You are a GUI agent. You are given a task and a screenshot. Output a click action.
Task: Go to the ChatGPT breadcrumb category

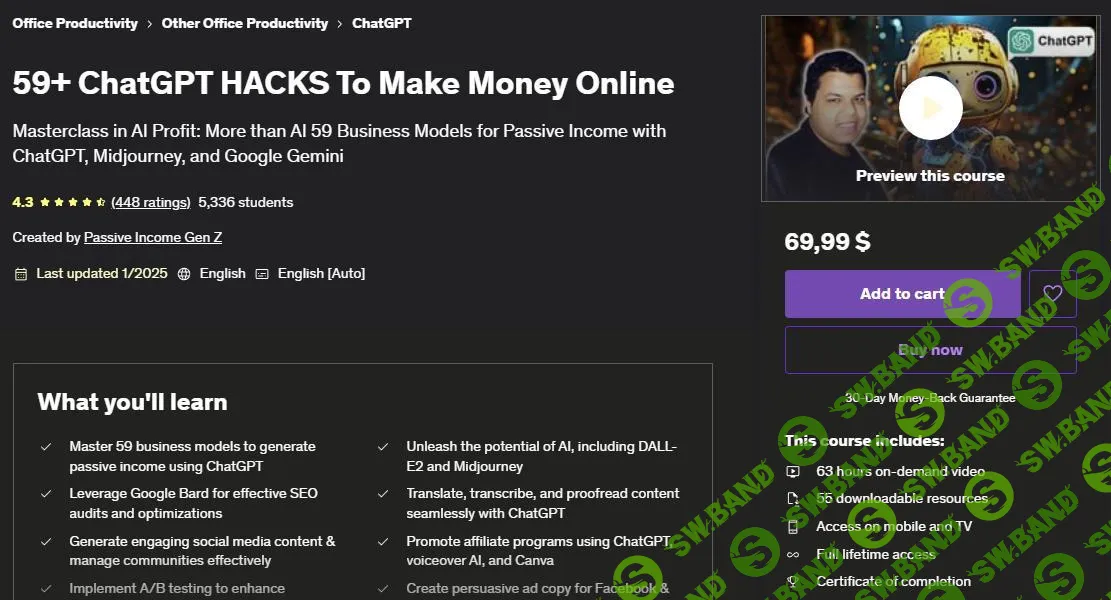pyautogui.click(x=381, y=23)
